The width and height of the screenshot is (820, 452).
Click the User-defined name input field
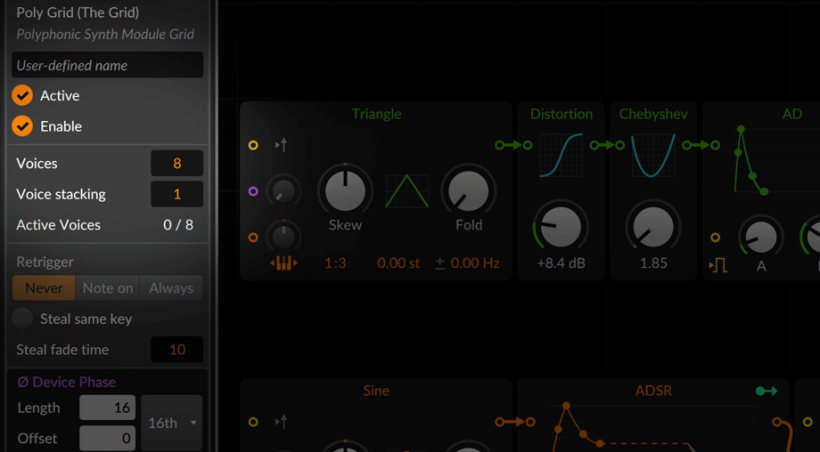click(107, 65)
